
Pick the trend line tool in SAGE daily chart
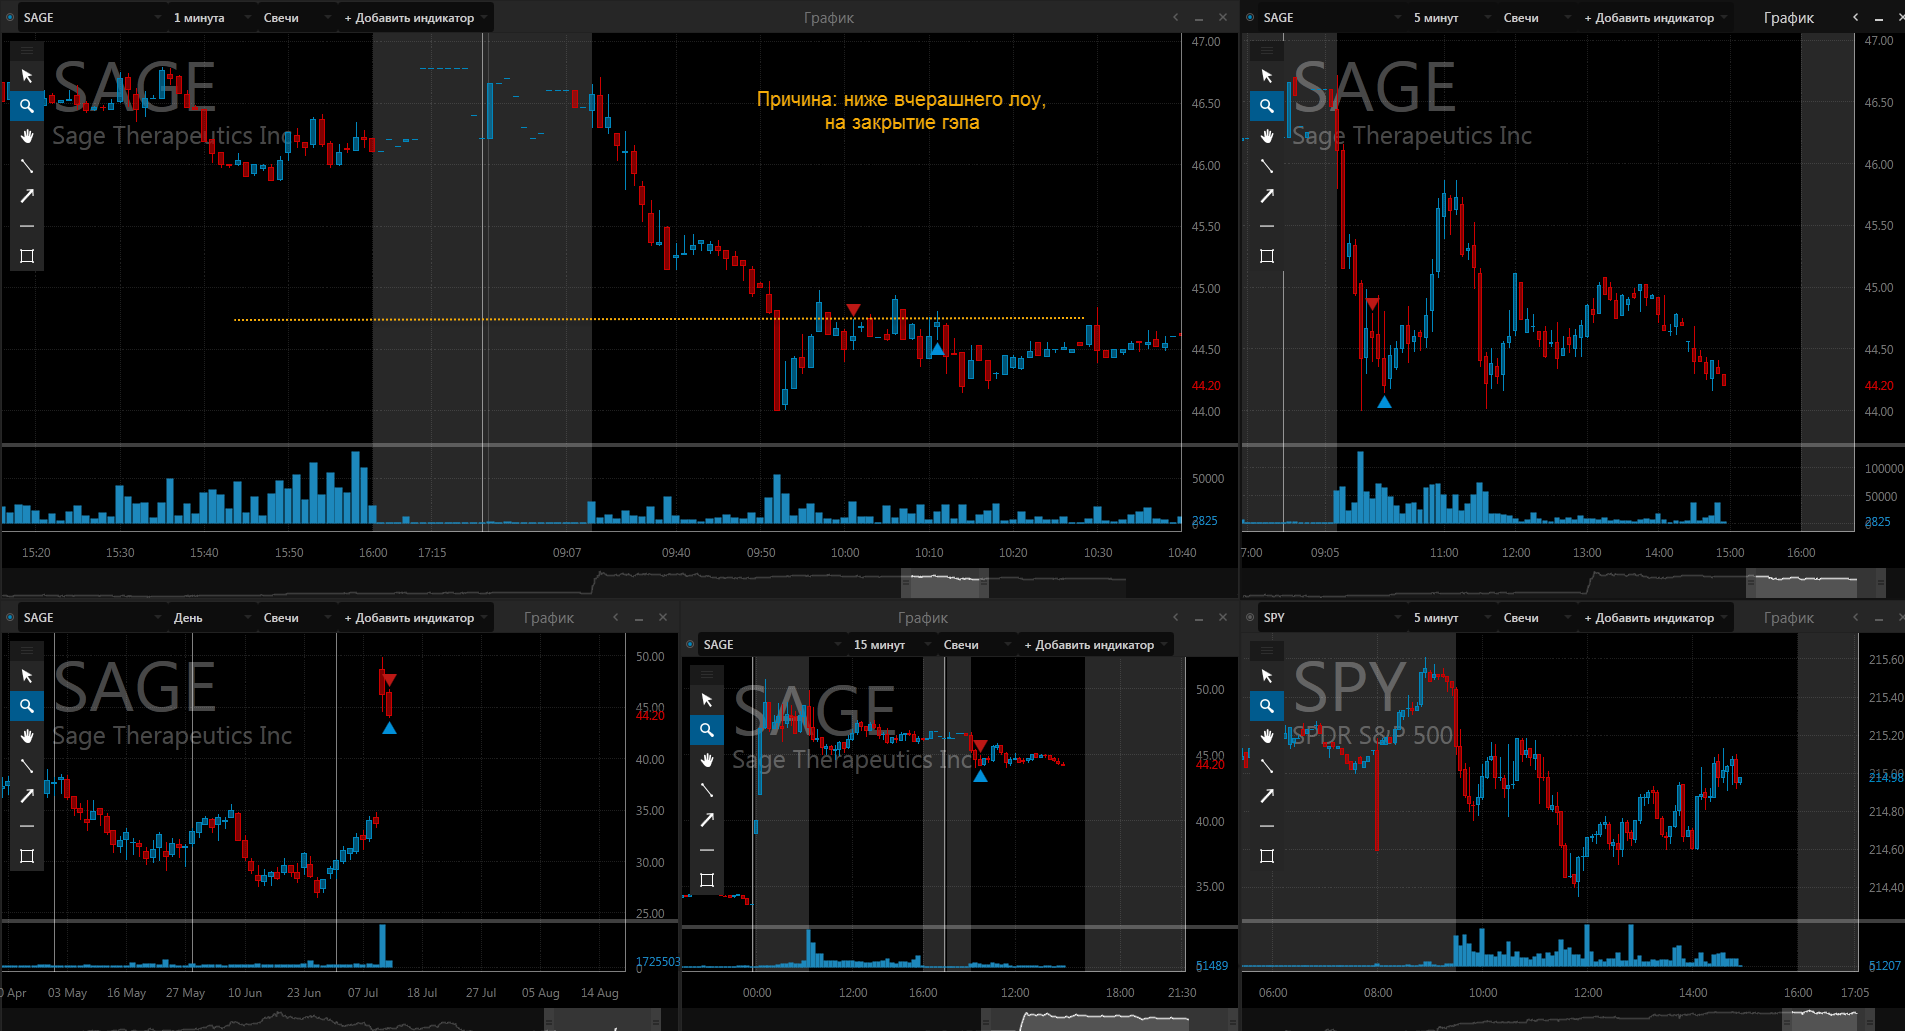27,766
